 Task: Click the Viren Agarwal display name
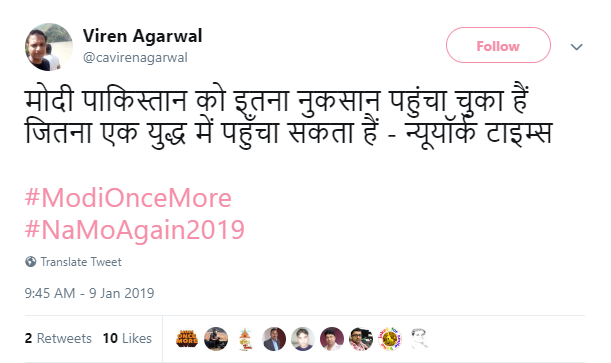(x=142, y=36)
